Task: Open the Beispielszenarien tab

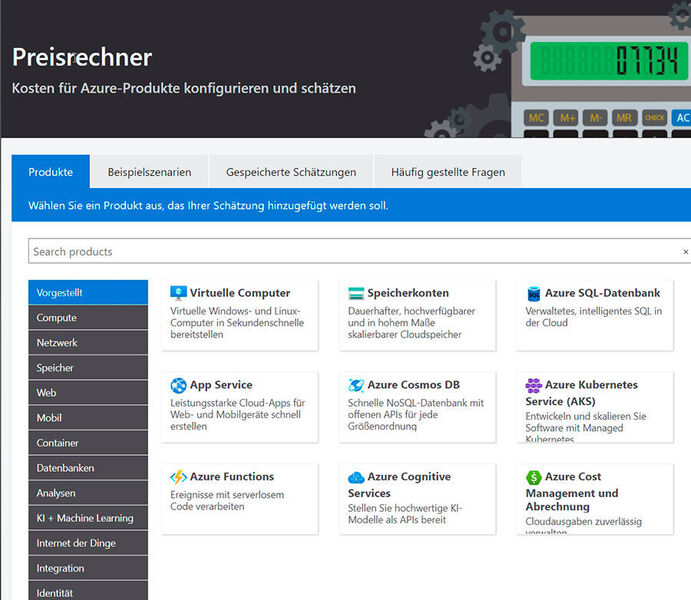Action: tap(149, 172)
